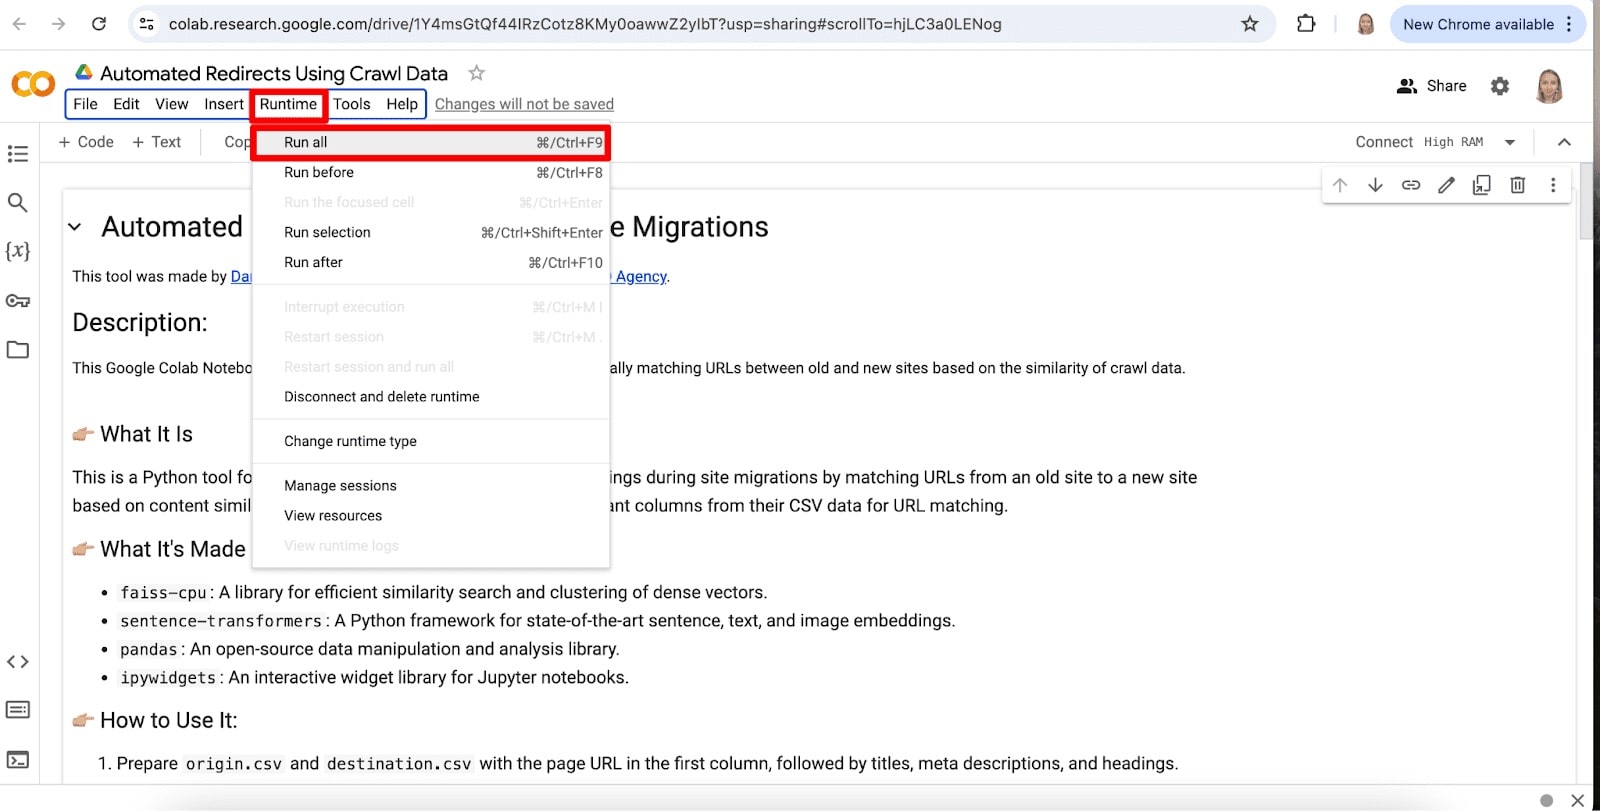
Task: Move cell down arrow
Action: tap(1375, 185)
